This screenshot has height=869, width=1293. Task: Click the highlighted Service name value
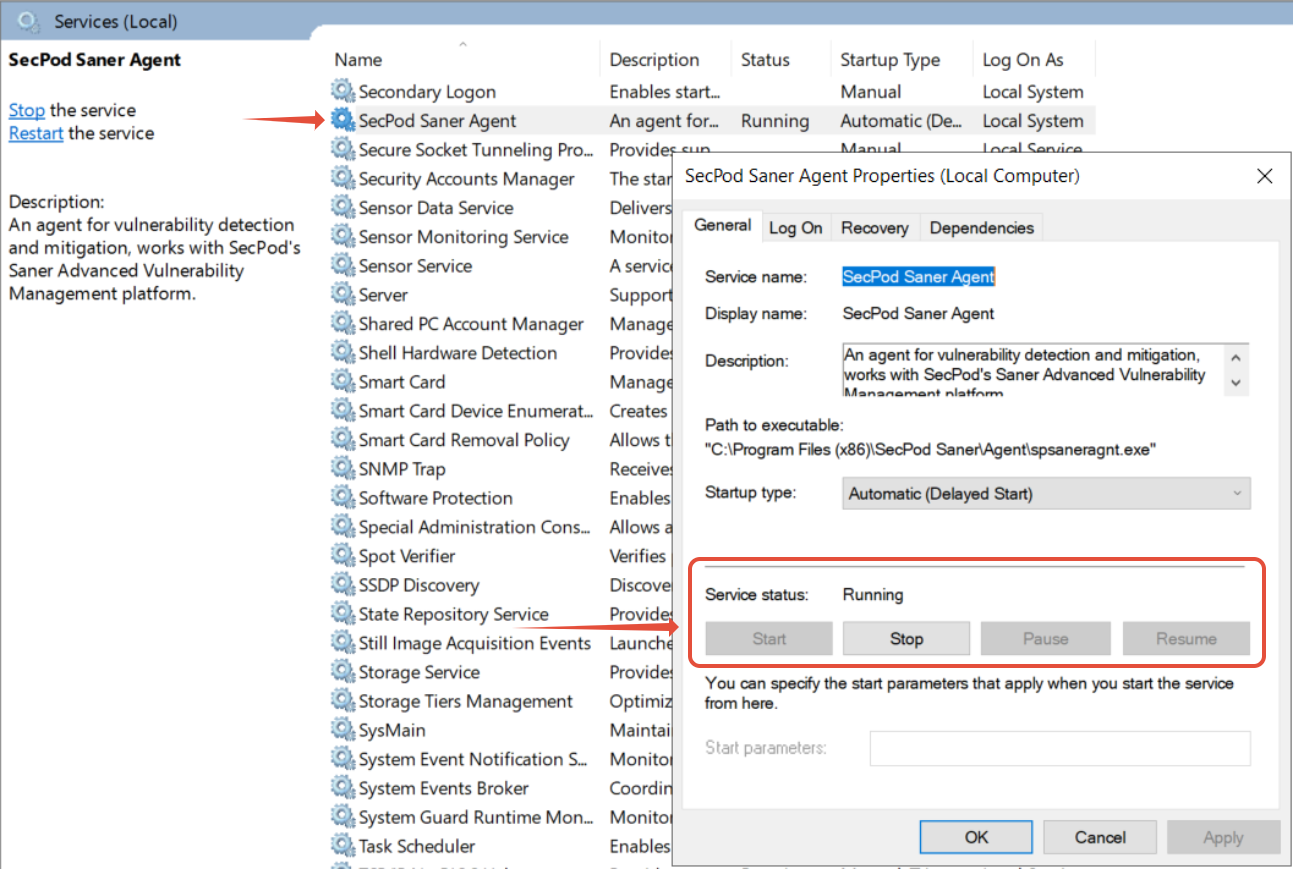point(919,277)
